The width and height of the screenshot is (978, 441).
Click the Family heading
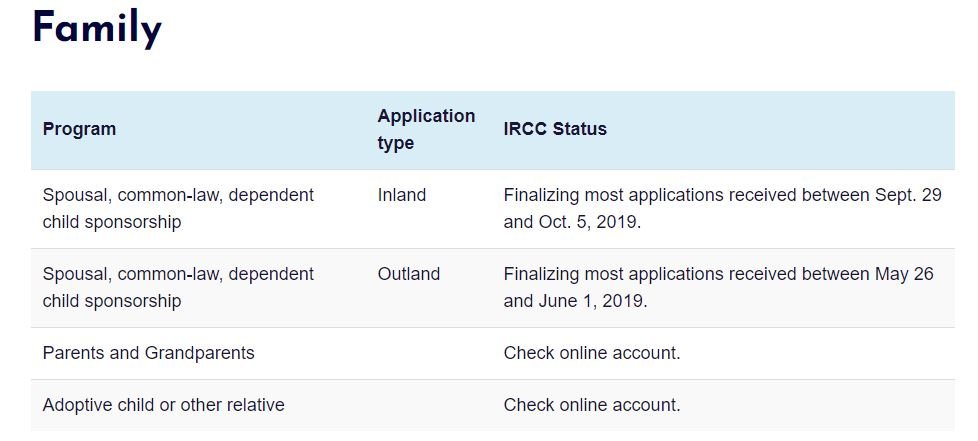pyautogui.click(x=97, y=28)
